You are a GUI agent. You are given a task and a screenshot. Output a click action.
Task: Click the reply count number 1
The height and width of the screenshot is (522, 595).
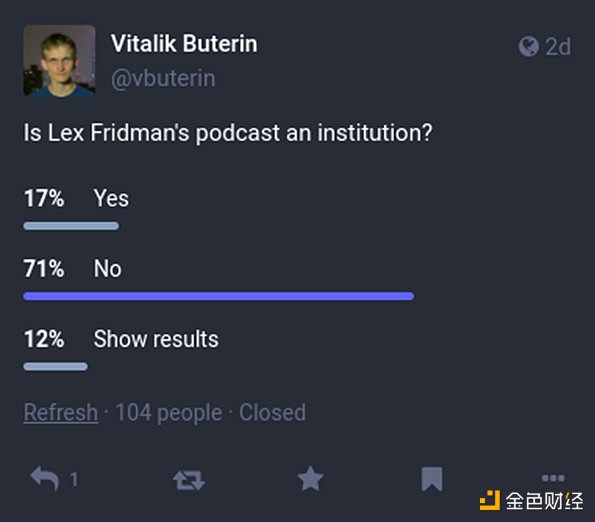pyautogui.click(x=74, y=480)
